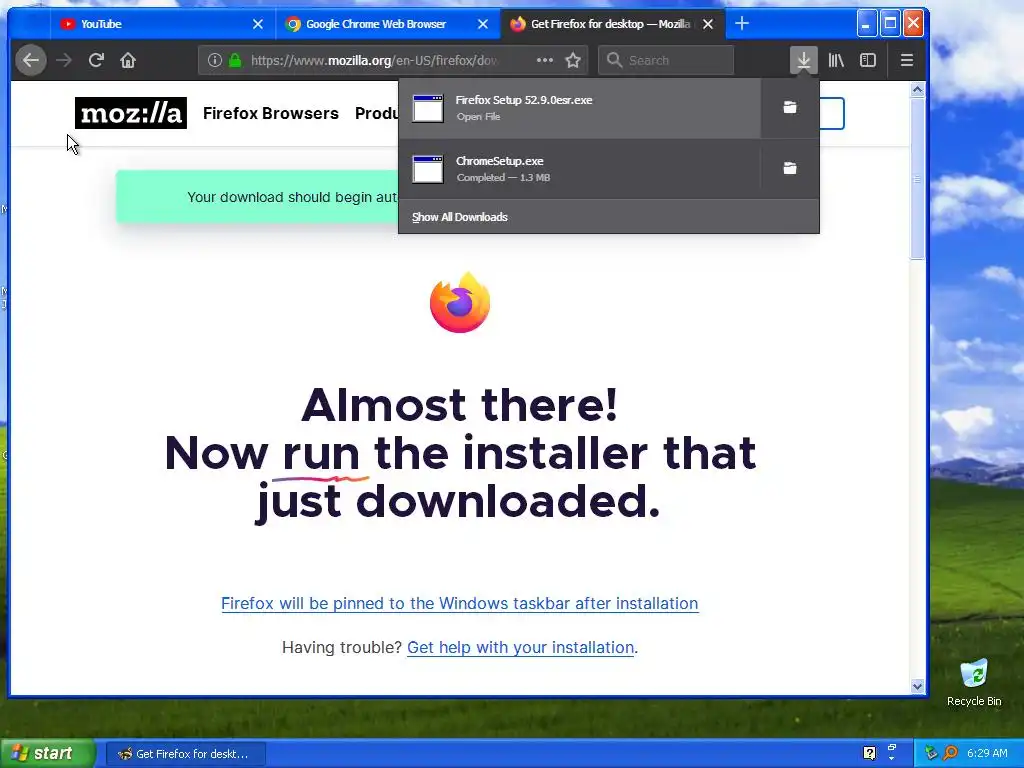Click the Firefox logo on the page
This screenshot has width=1024, height=768.
[460, 302]
